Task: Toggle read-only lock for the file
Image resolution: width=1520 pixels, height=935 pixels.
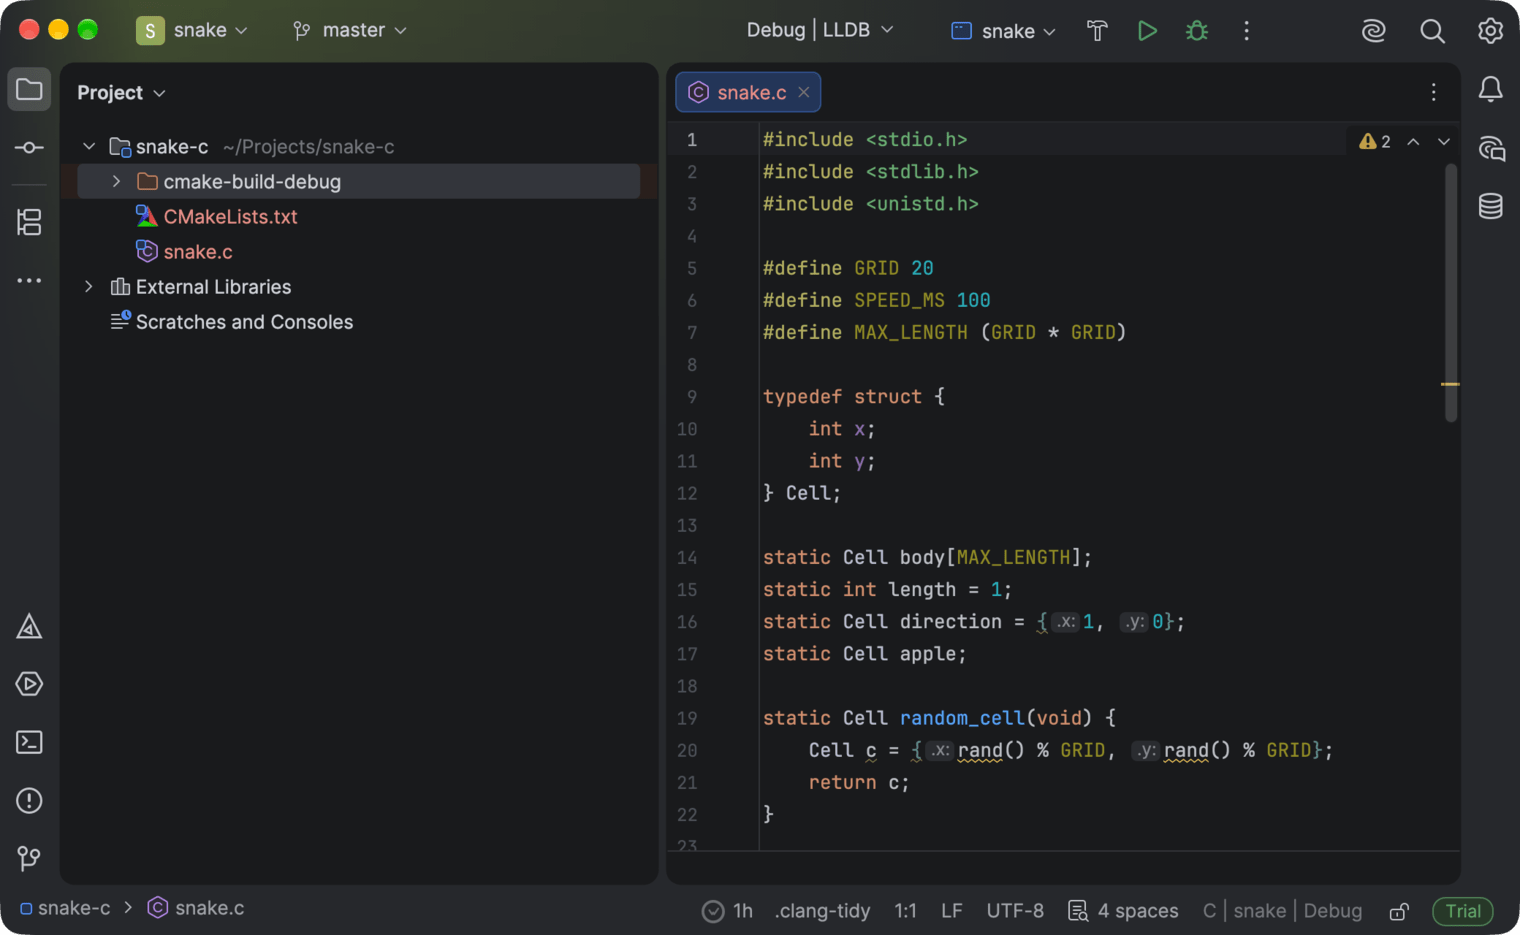Action: point(1399,911)
